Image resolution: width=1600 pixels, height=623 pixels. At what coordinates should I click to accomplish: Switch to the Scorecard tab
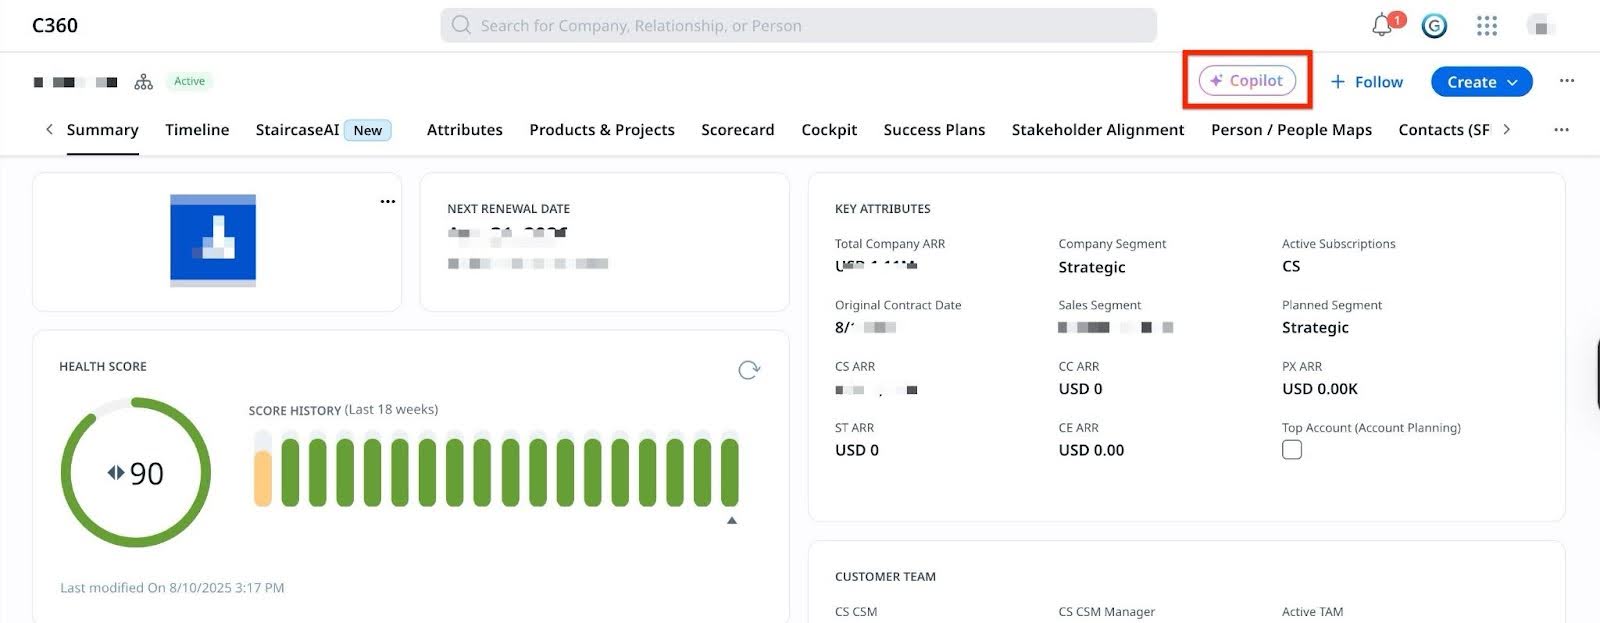tap(738, 130)
